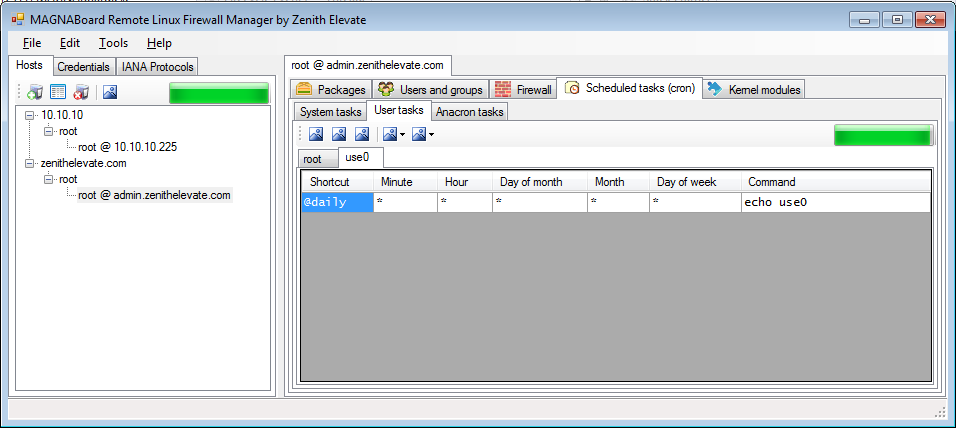956x428 pixels.
Task: Switch to the Credentials tab
Action: click(x=84, y=67)
